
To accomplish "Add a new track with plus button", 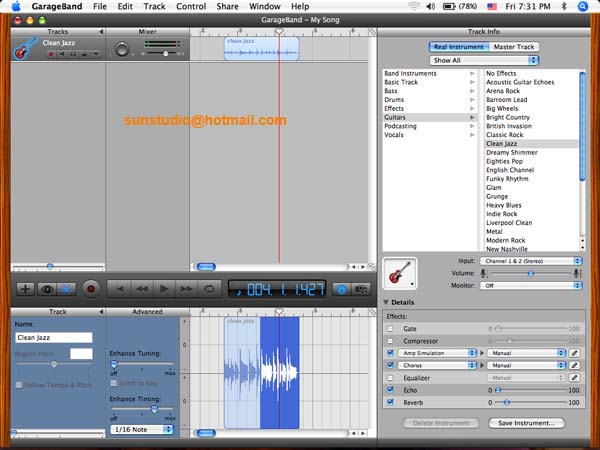I will point(25,289).
